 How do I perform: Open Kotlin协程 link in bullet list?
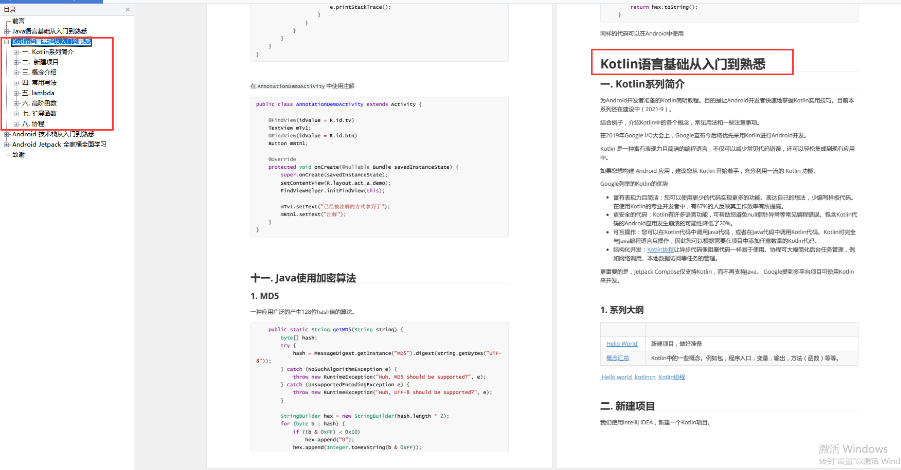(660, 250)
